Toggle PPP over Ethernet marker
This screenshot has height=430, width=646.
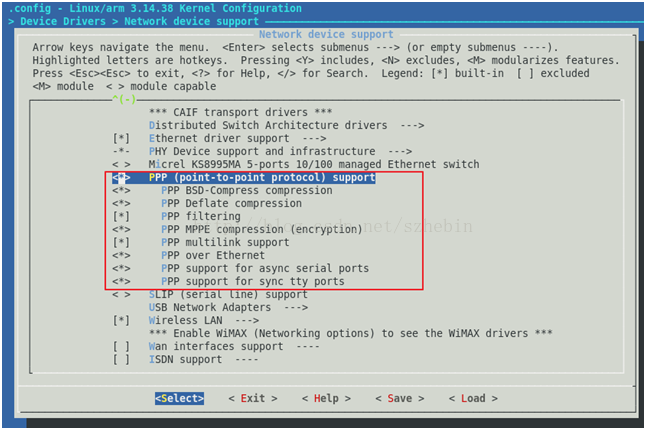tap(121, 255)
